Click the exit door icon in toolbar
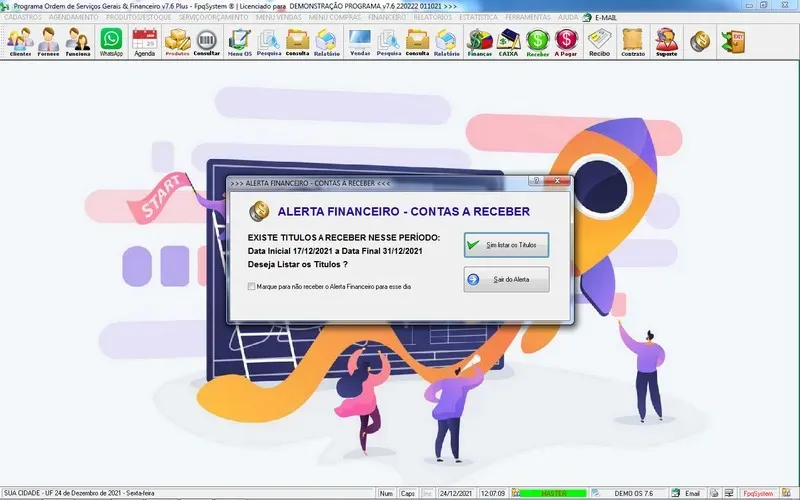Image resolution: width=800 pixels, height=500 pixels. [x=738, y=41]
